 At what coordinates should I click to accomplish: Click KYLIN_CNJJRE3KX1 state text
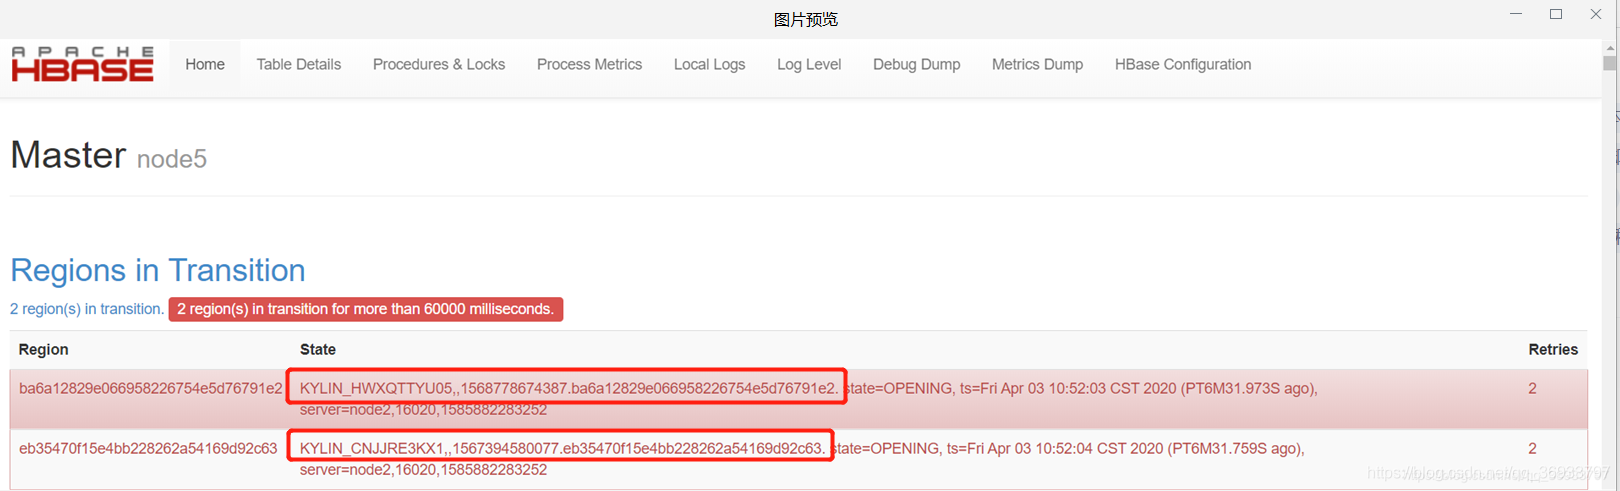[x=562, y=448]
